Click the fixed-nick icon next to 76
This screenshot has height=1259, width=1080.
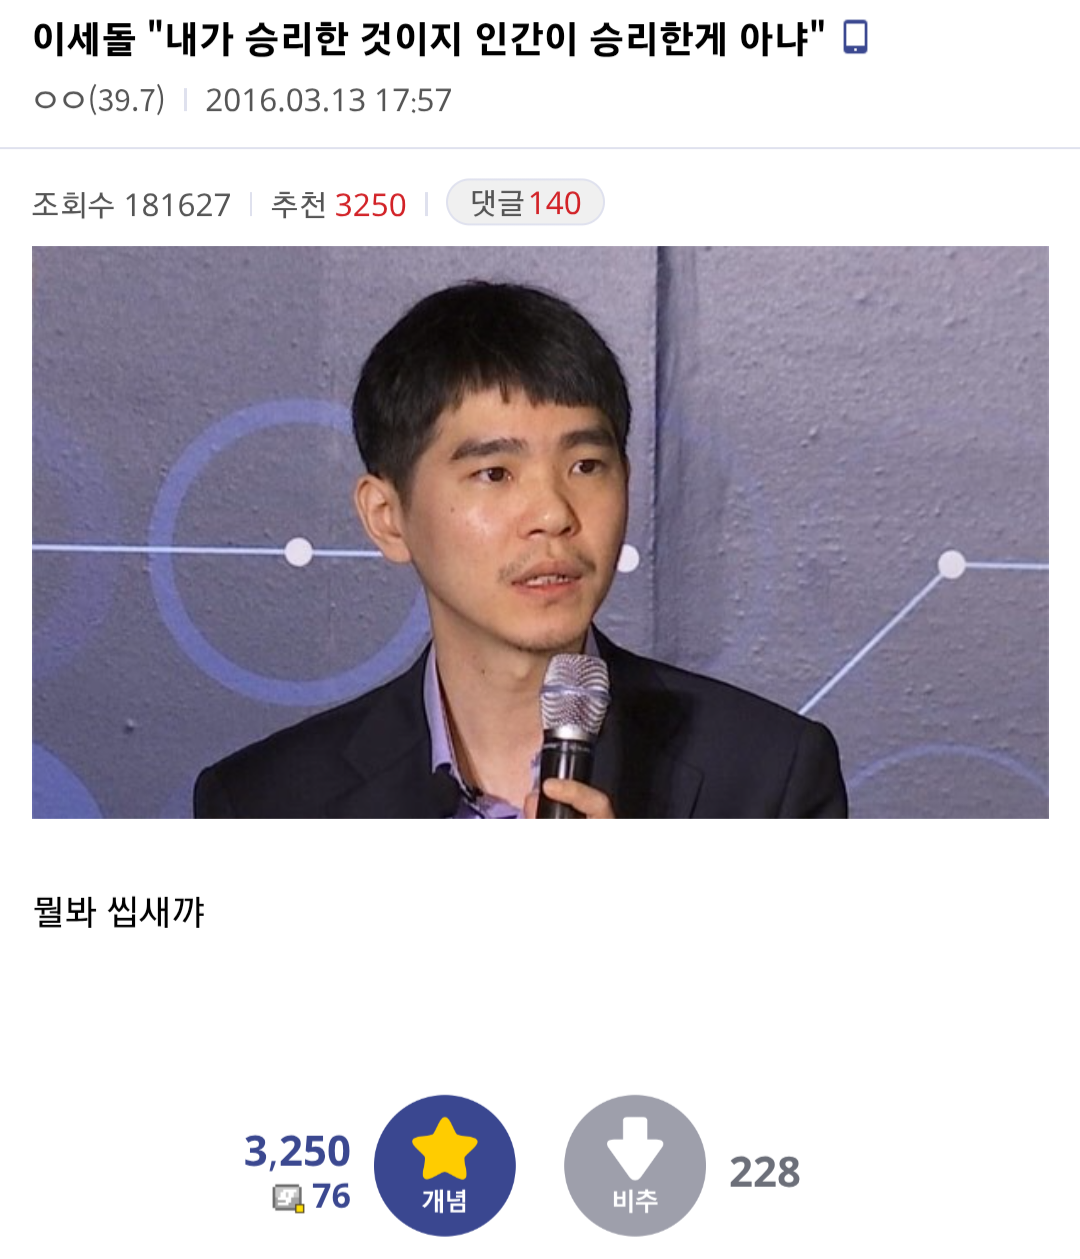tap(289, 1197)
